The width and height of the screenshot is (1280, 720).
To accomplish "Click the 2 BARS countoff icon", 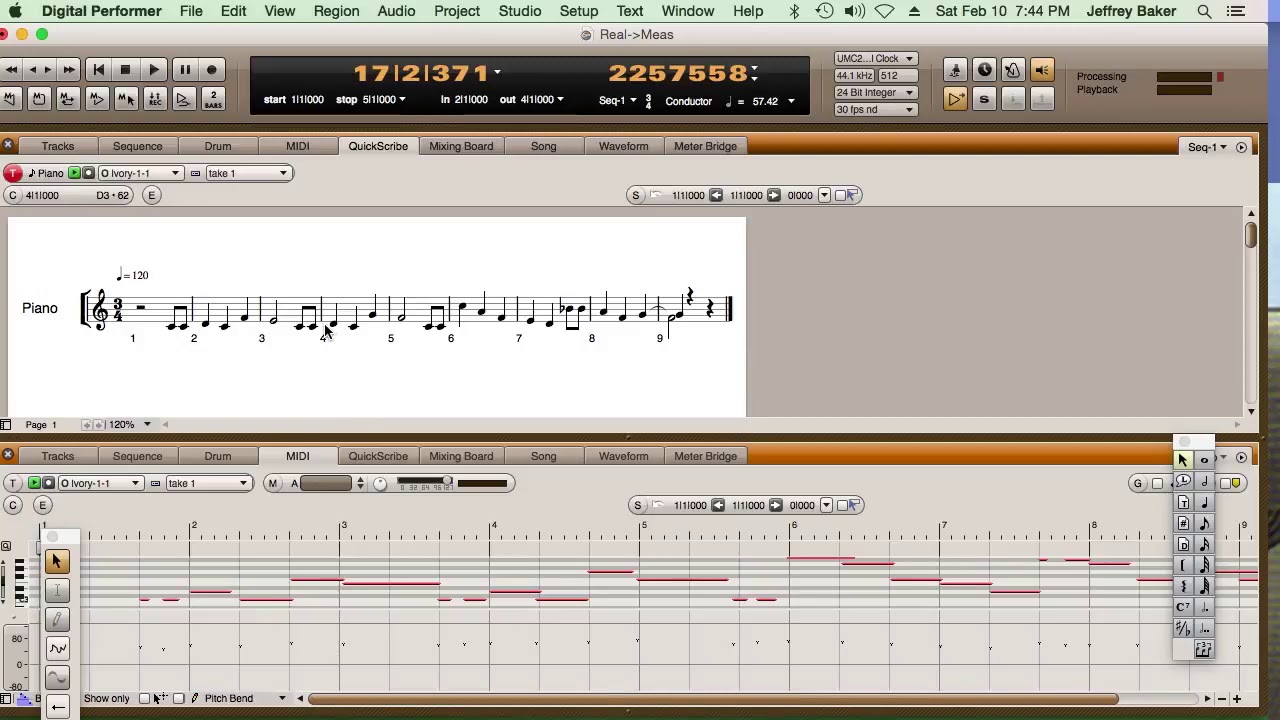I will click(x=213, y=99).
